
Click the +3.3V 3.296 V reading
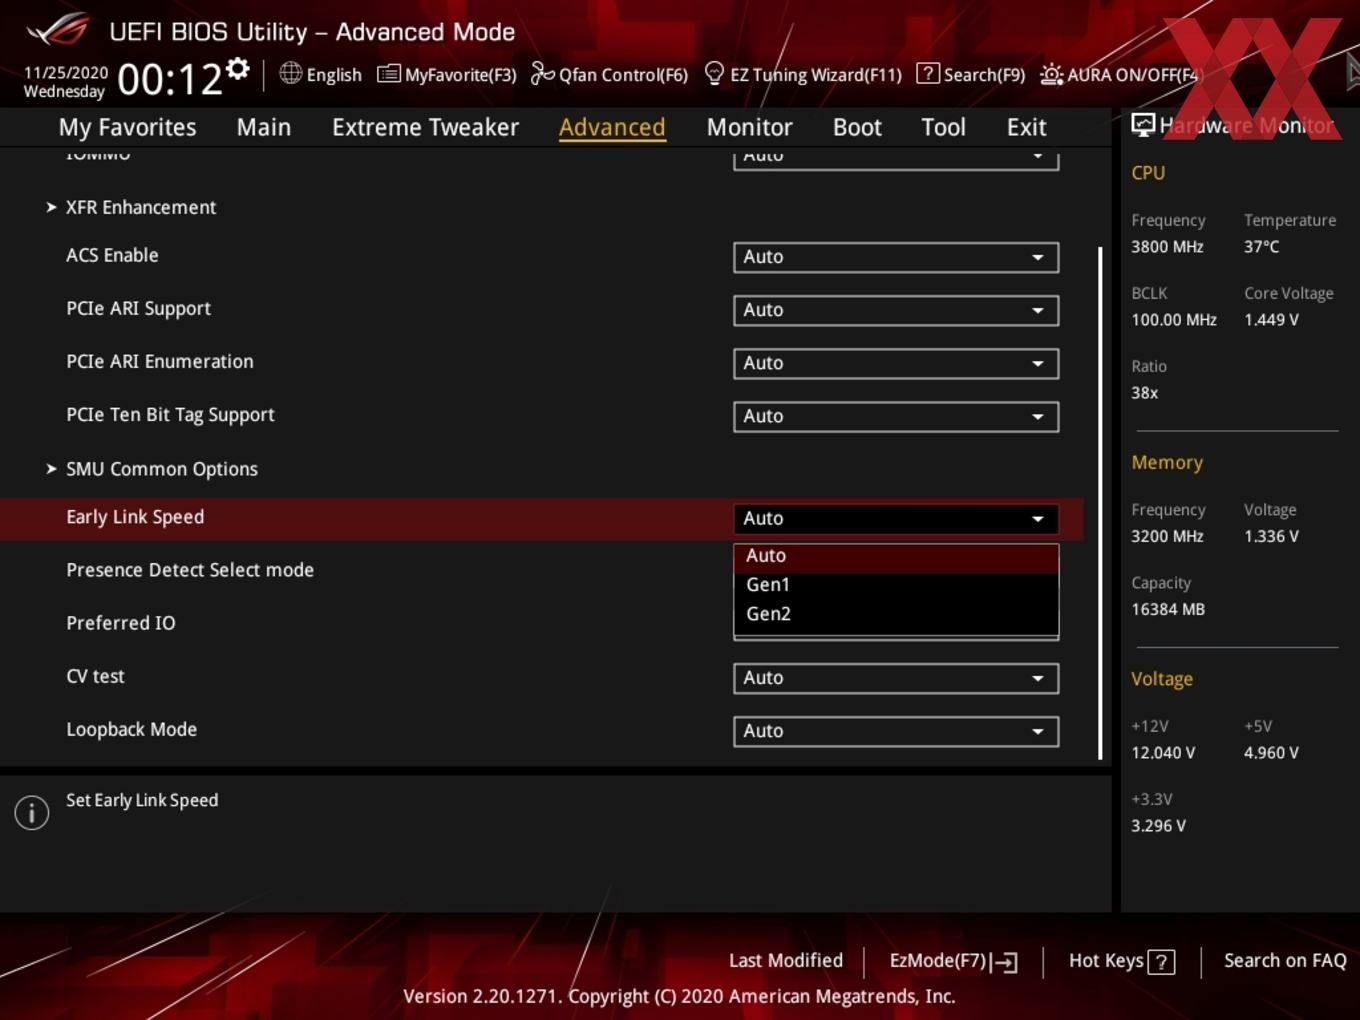1158,826
